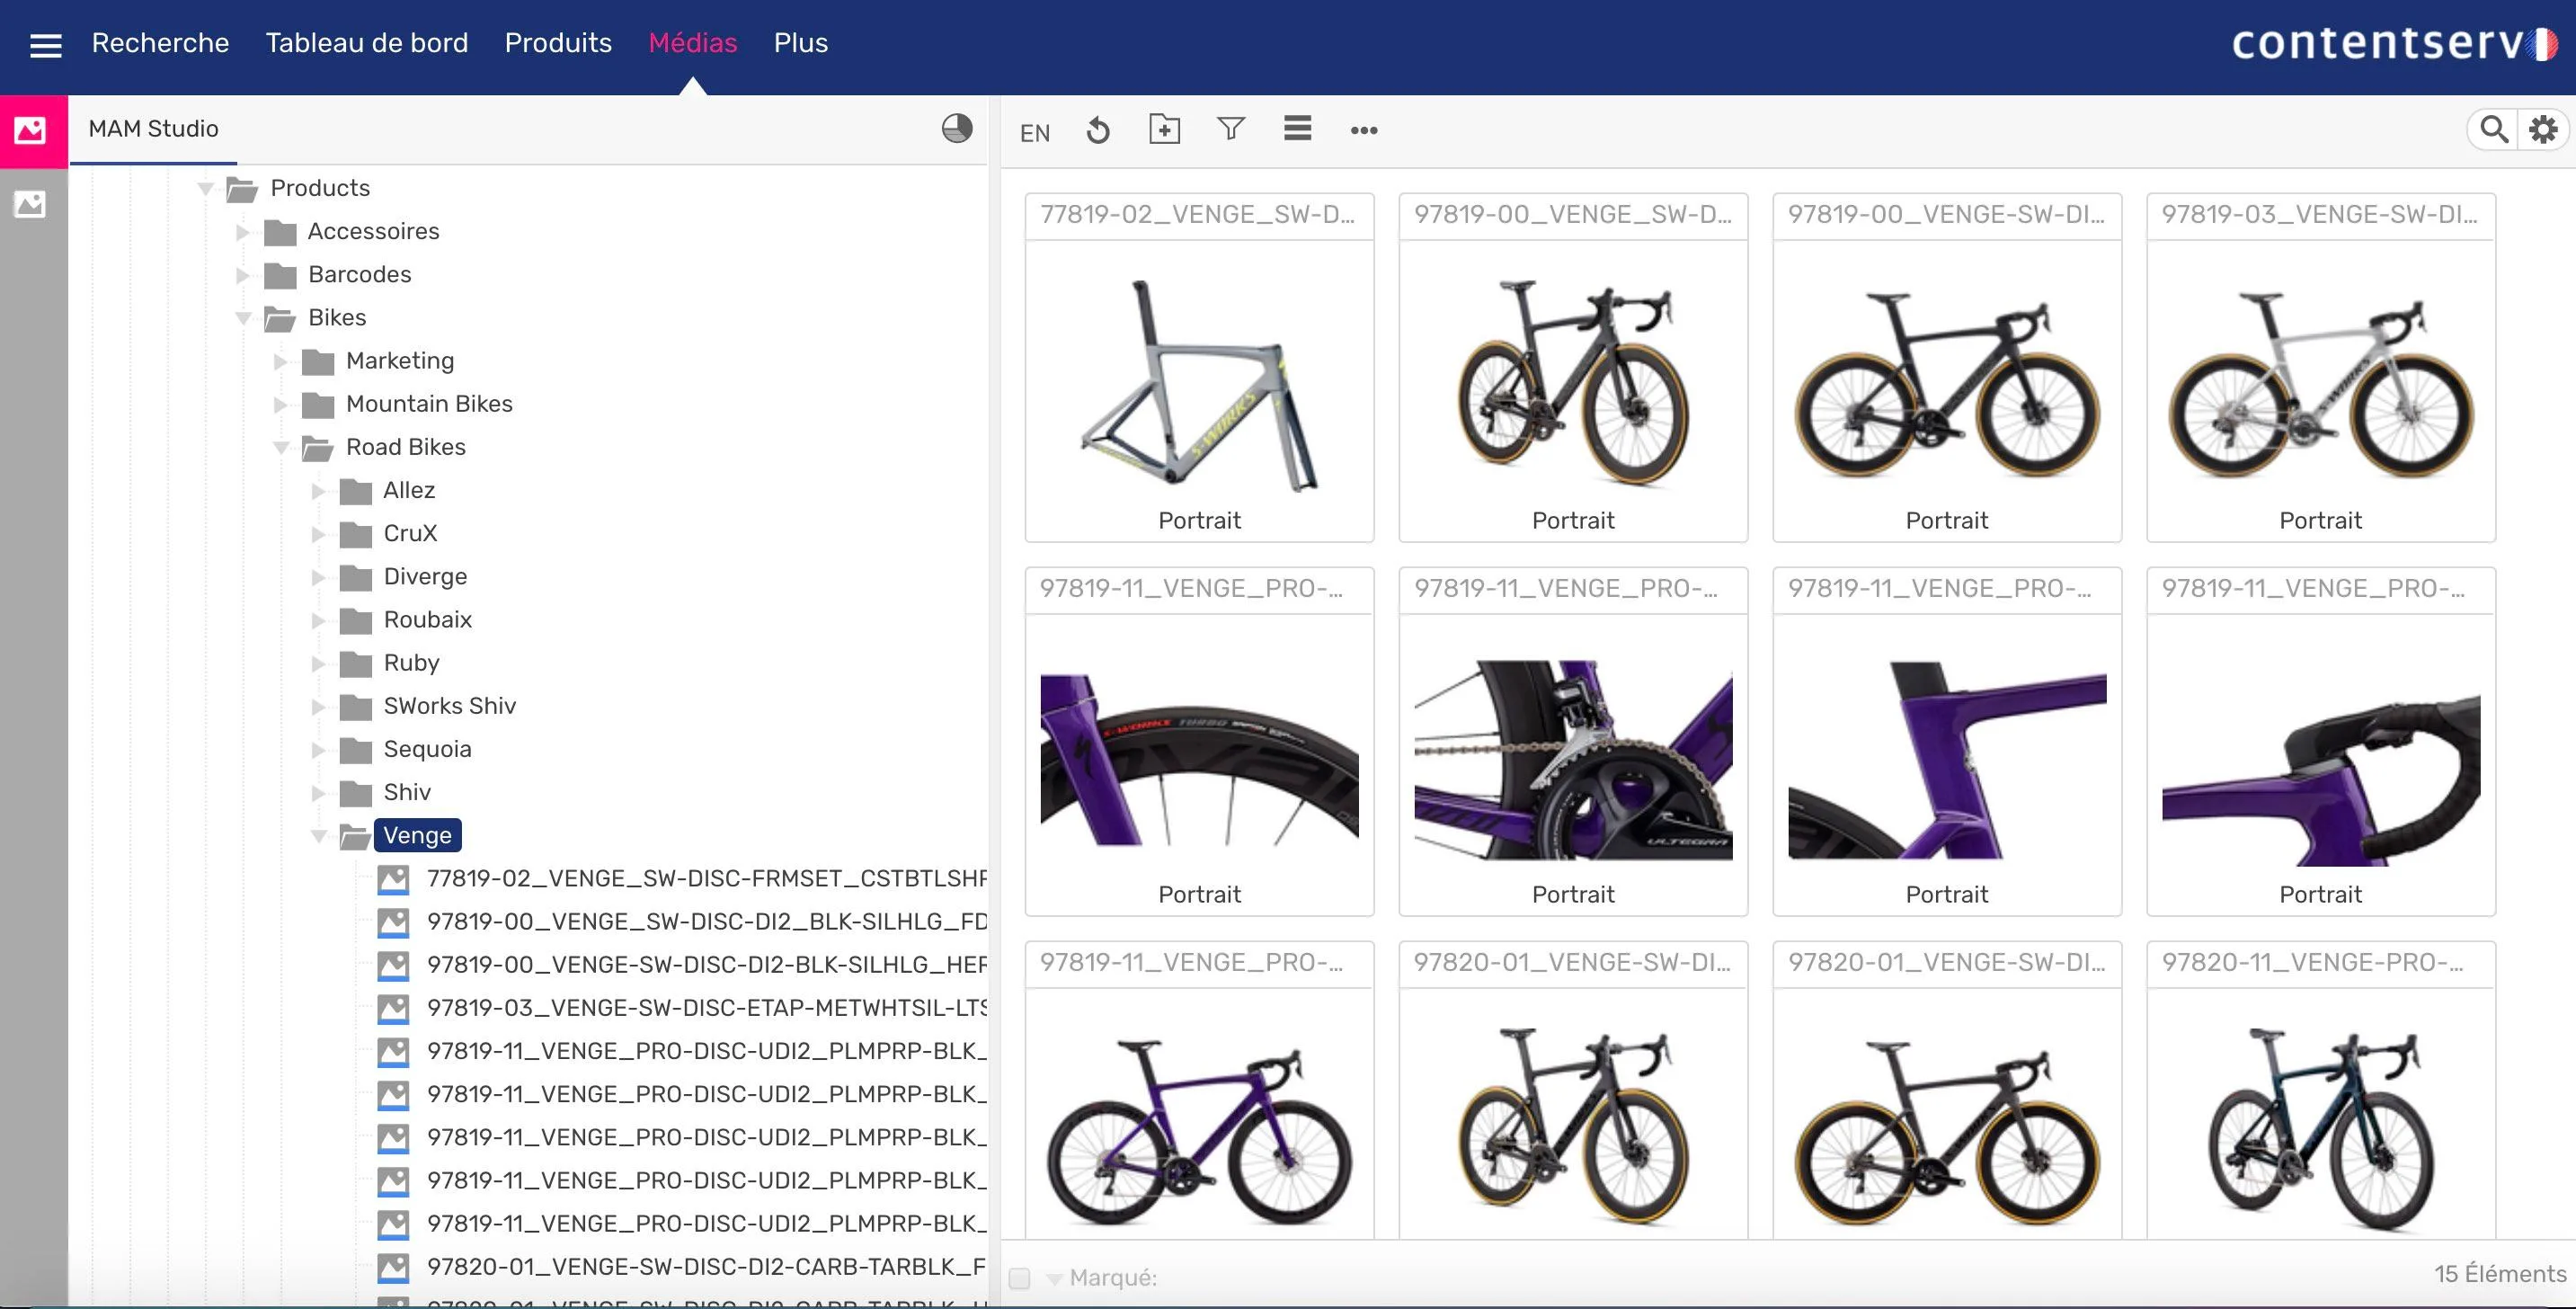
Task: Open the hamburger main menu
Action: (x=45, y=44)
